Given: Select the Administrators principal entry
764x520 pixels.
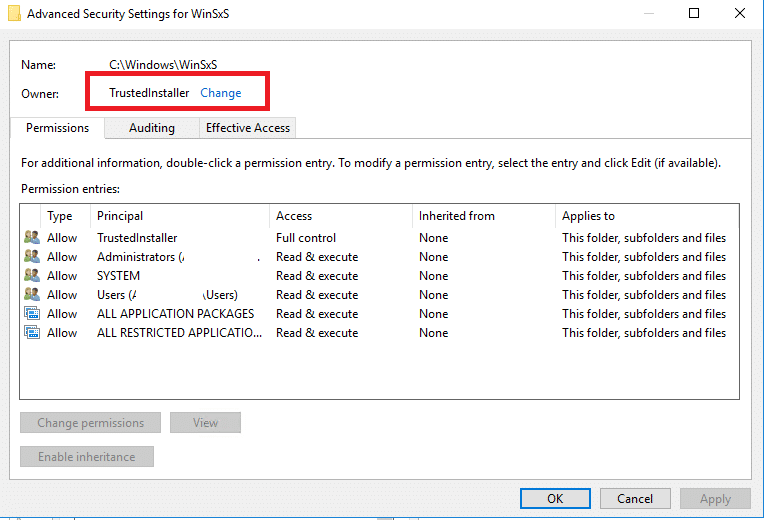Looking at the screenshot, I should click(x=140, y=257).
